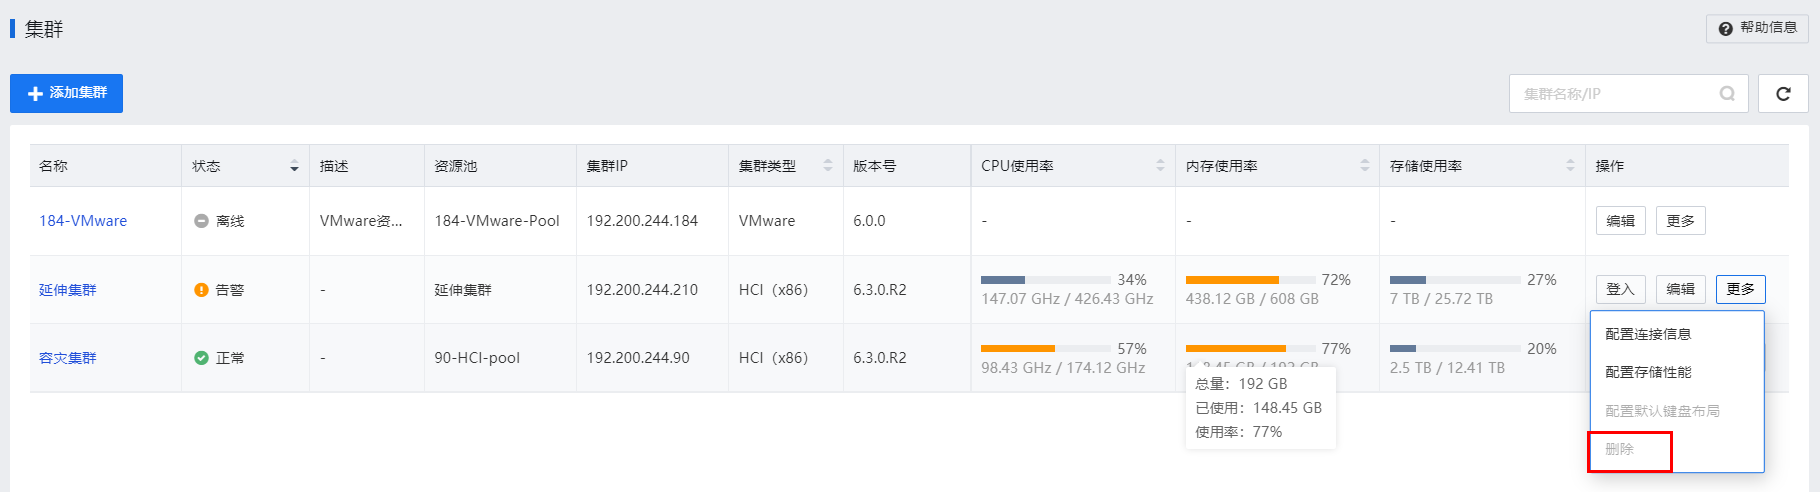Click 90-HCI-pool resource pool cell
The height and width of the screenshot is (492, 1820).
[x=477, y=358]
